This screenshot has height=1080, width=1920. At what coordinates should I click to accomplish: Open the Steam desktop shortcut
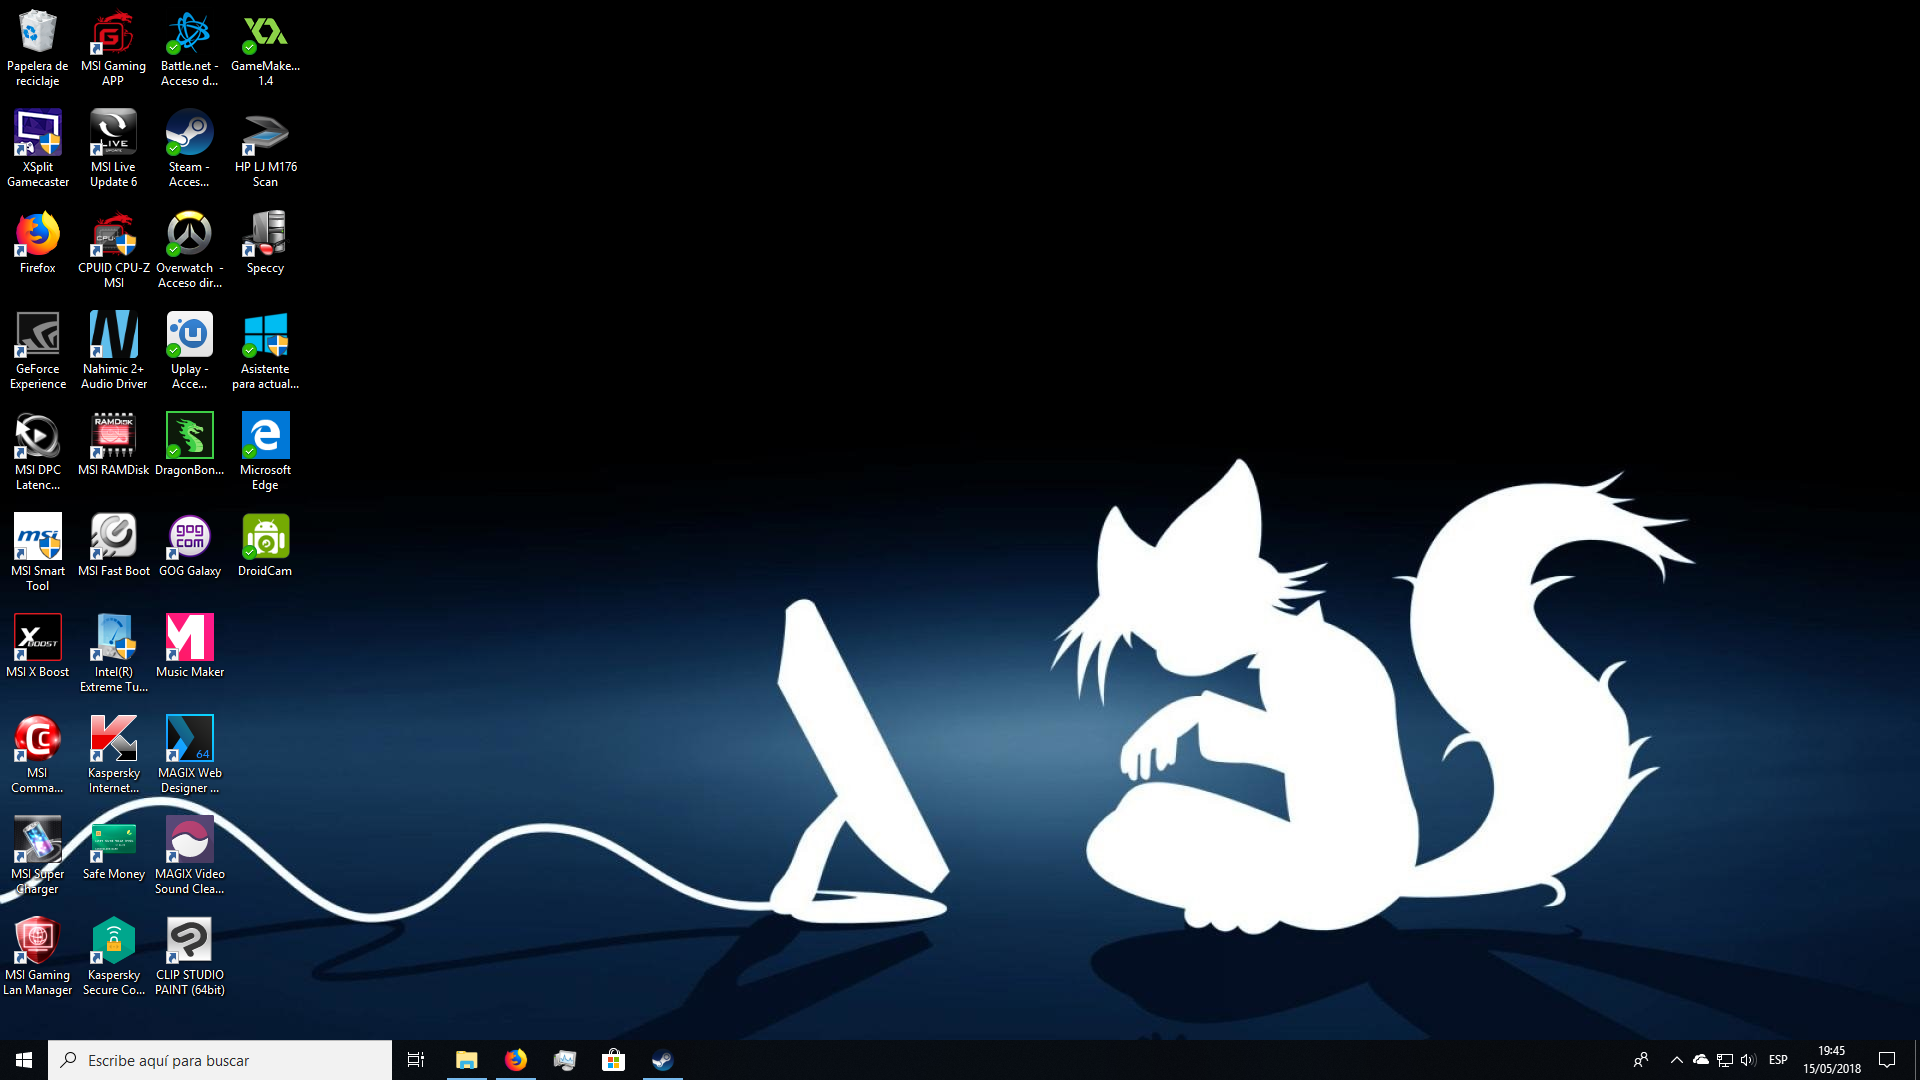pyautogui.click(x=189, y=149)
